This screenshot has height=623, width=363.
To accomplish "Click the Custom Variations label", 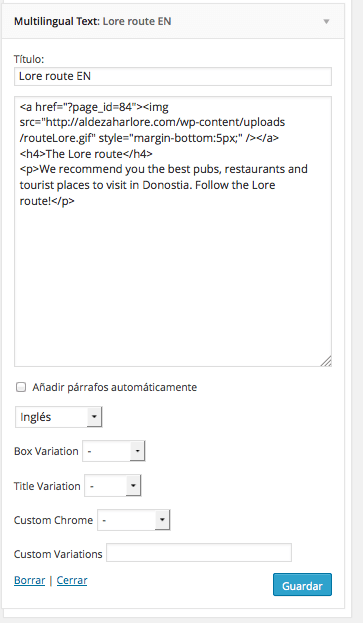I will tap(58, 554).
